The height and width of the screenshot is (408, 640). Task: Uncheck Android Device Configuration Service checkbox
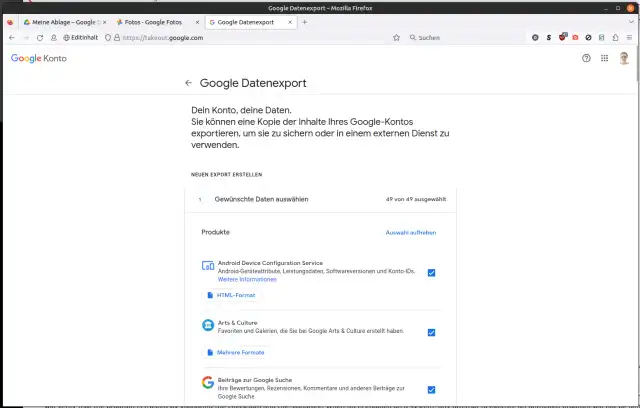(431, 272)
